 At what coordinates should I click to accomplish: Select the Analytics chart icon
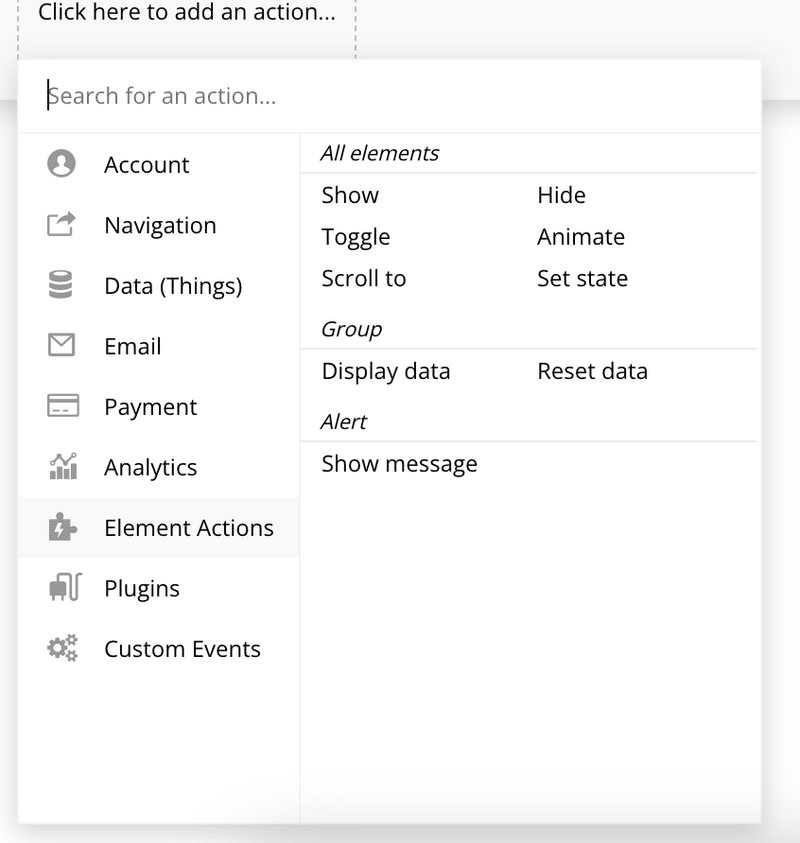(x=63, y=466)
